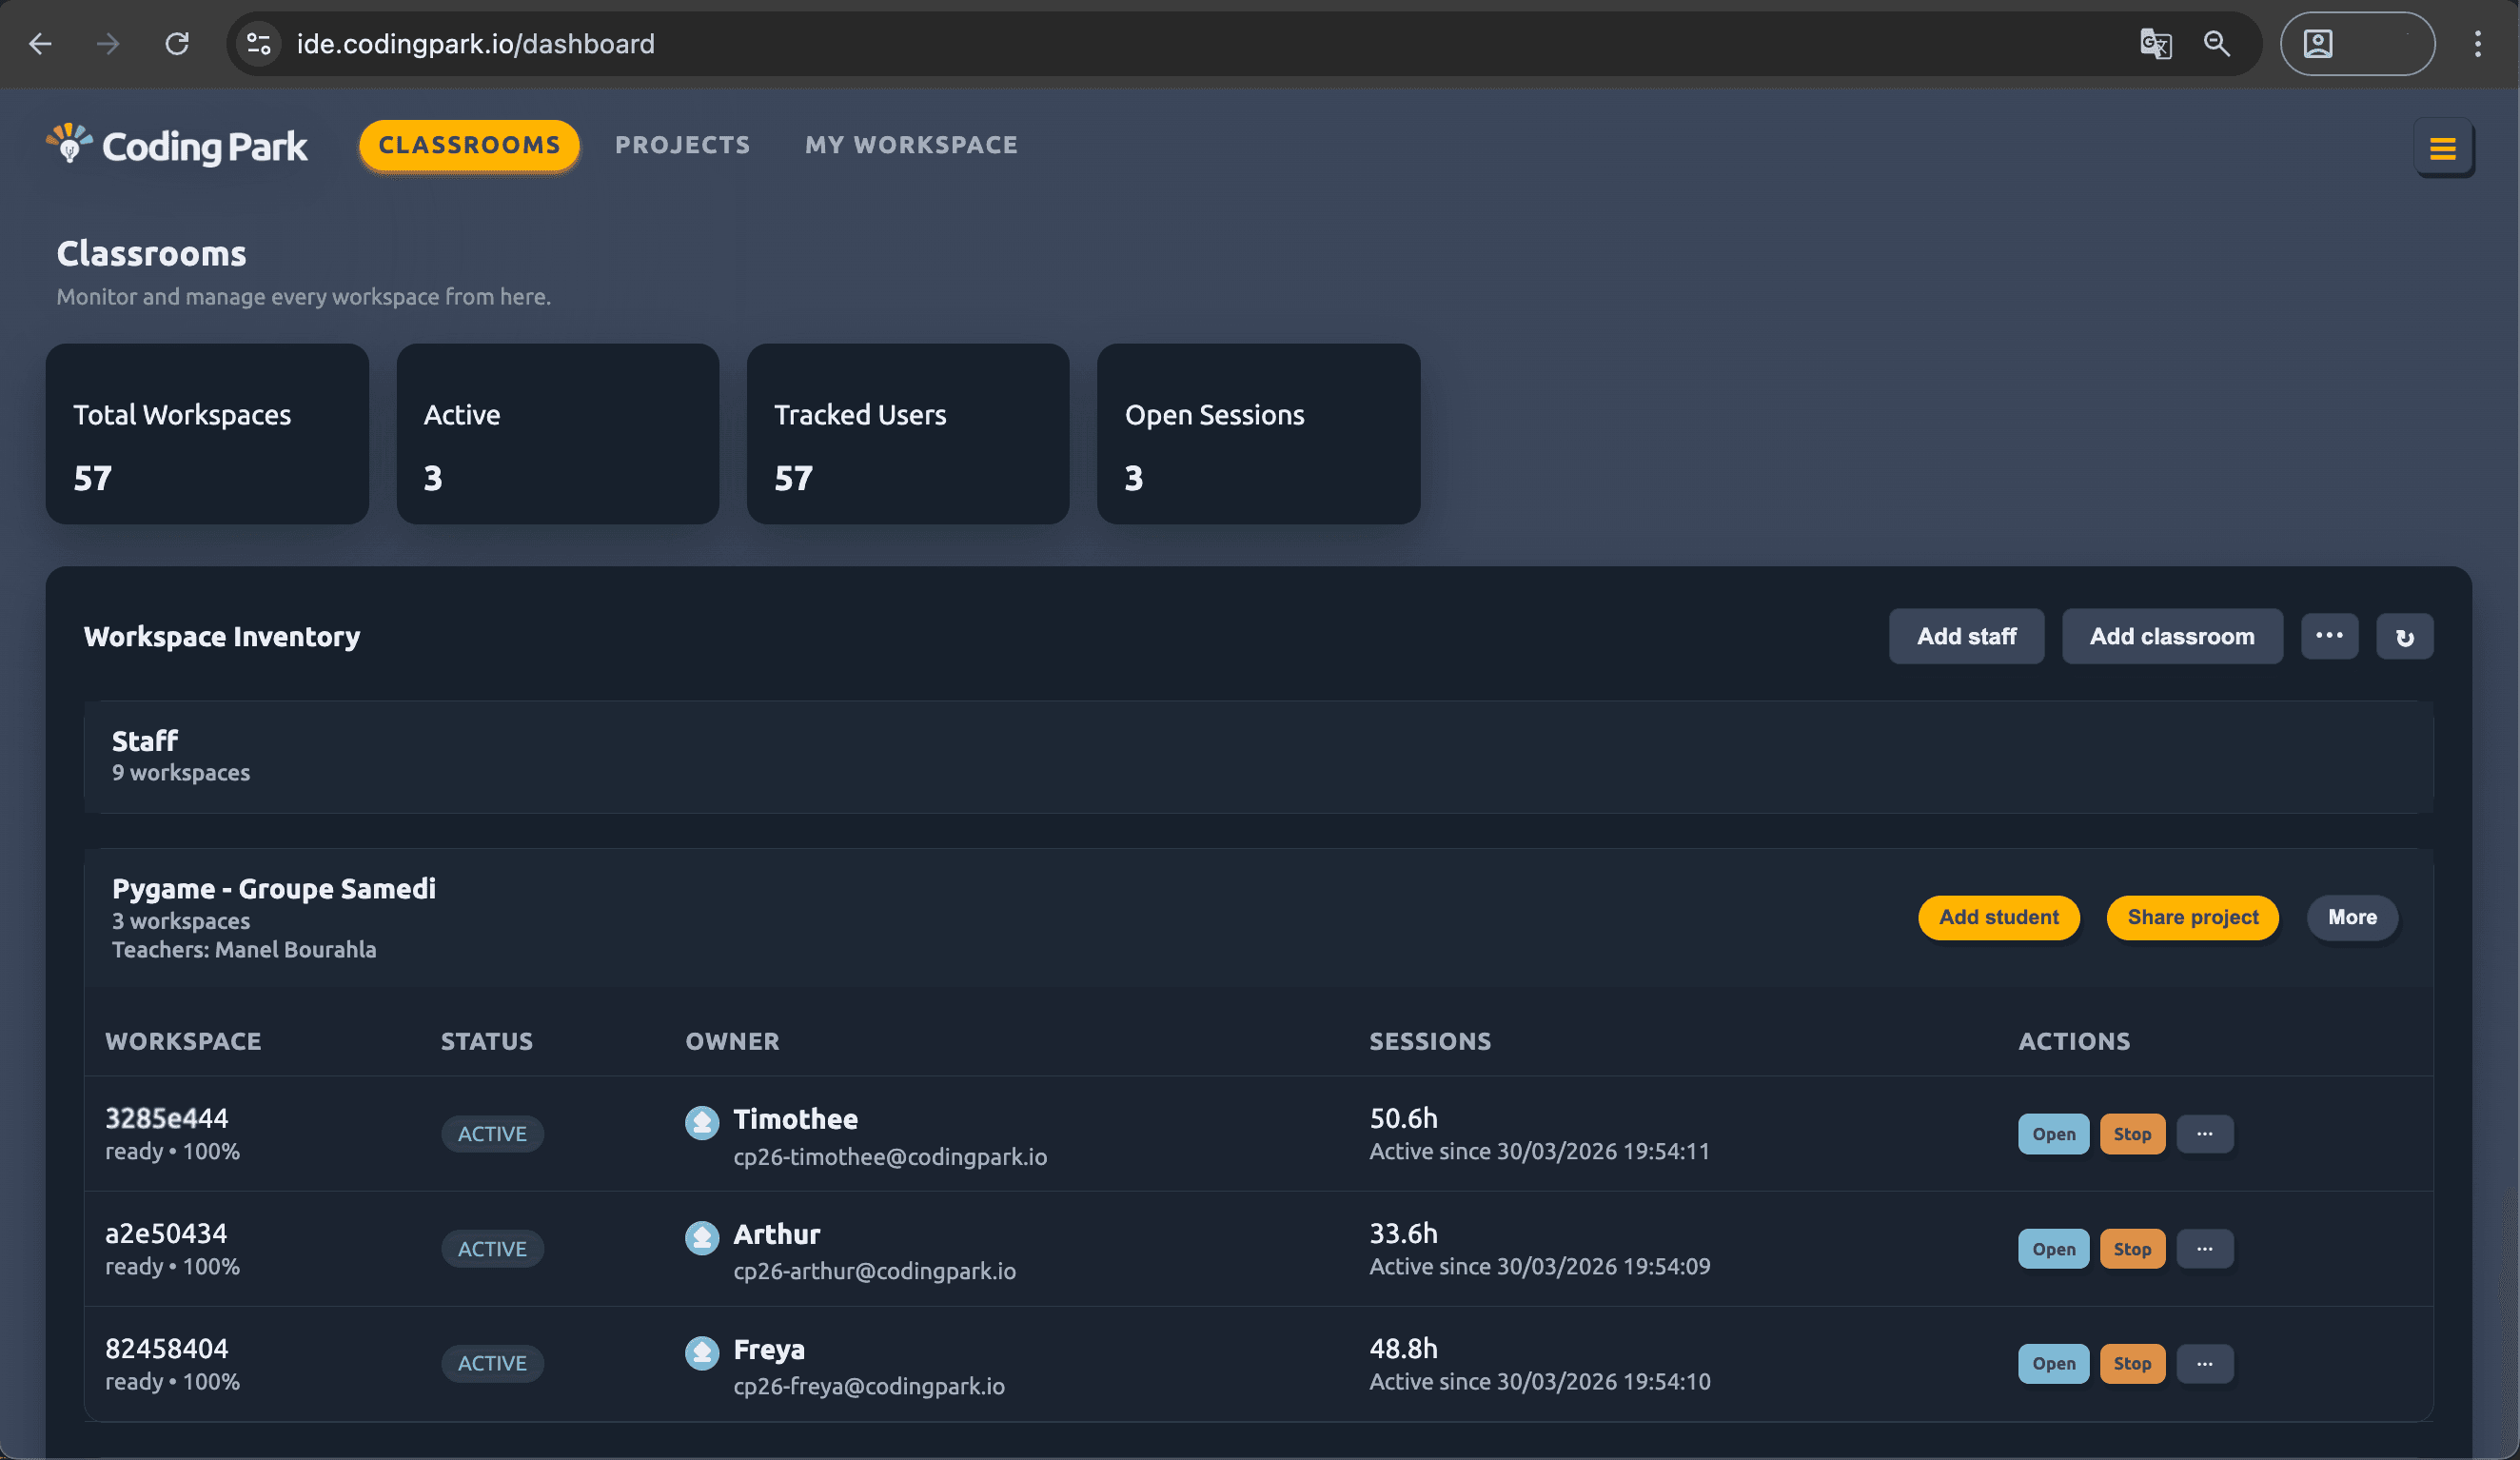
Task: Stop Timothee's workspace 3285e444
Action: point(2131,1134)
